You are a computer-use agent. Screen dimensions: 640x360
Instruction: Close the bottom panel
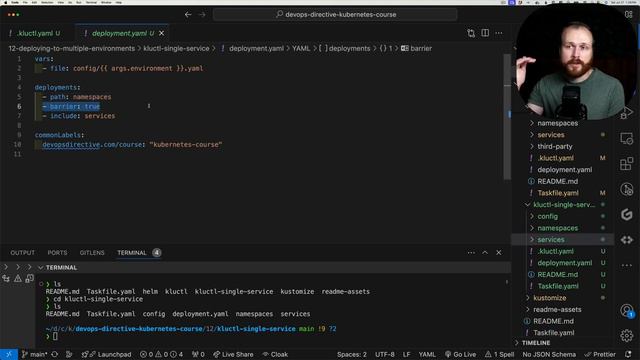499,253
